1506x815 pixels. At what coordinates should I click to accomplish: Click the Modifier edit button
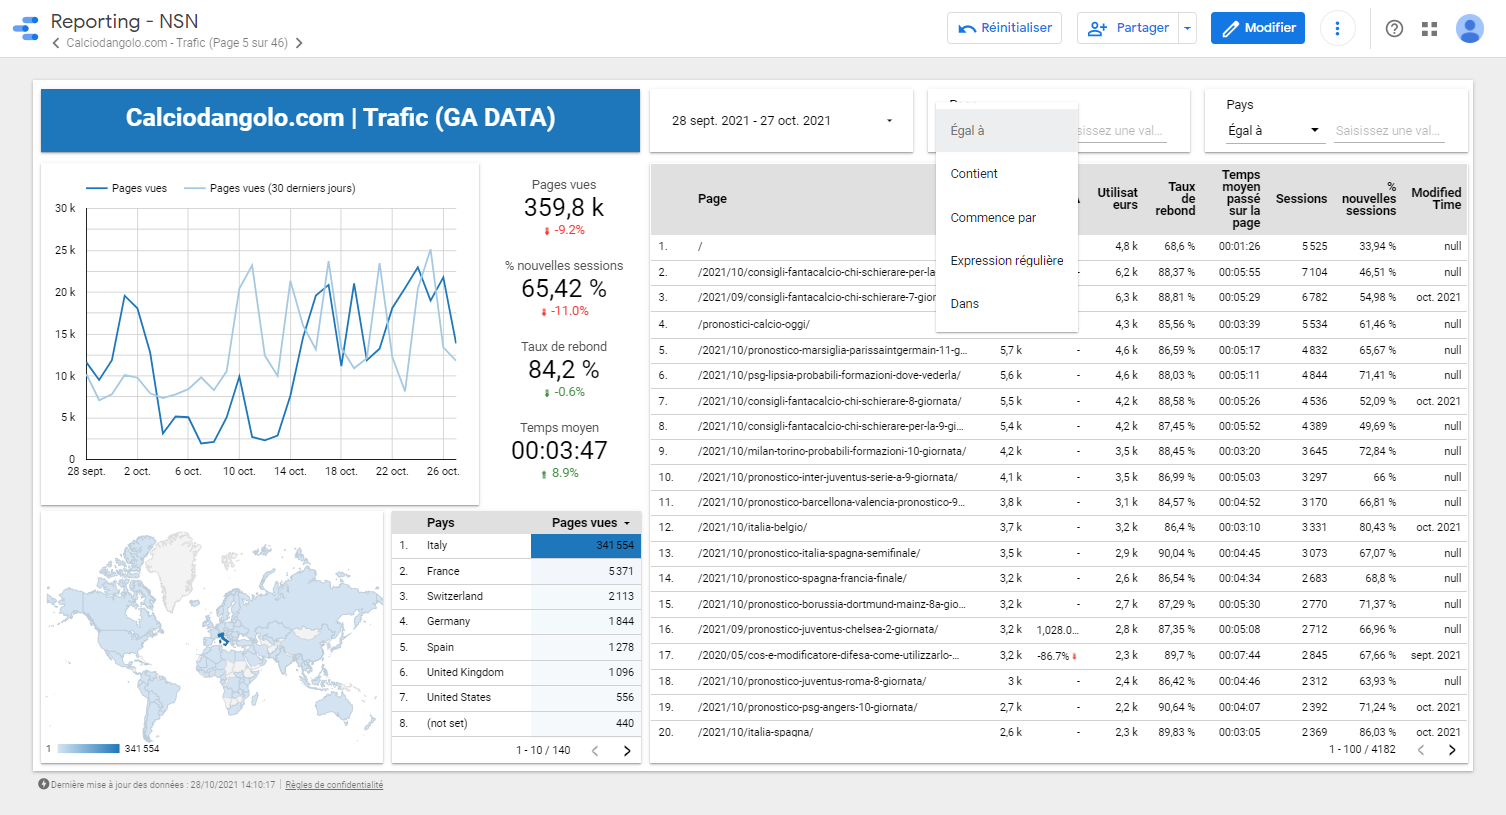click(1257, 28)
